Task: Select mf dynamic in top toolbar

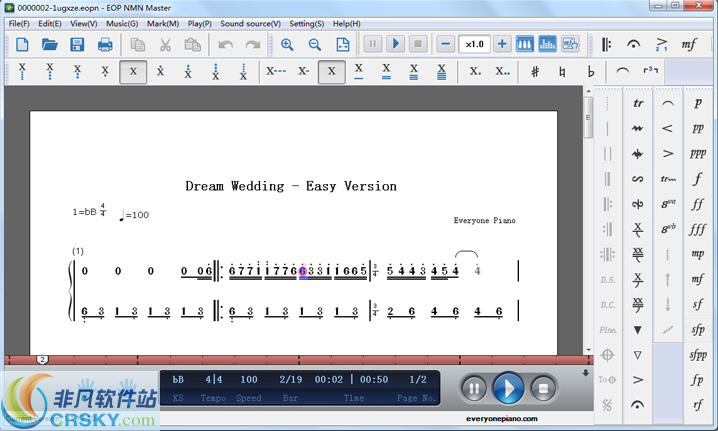Action: 689,44
